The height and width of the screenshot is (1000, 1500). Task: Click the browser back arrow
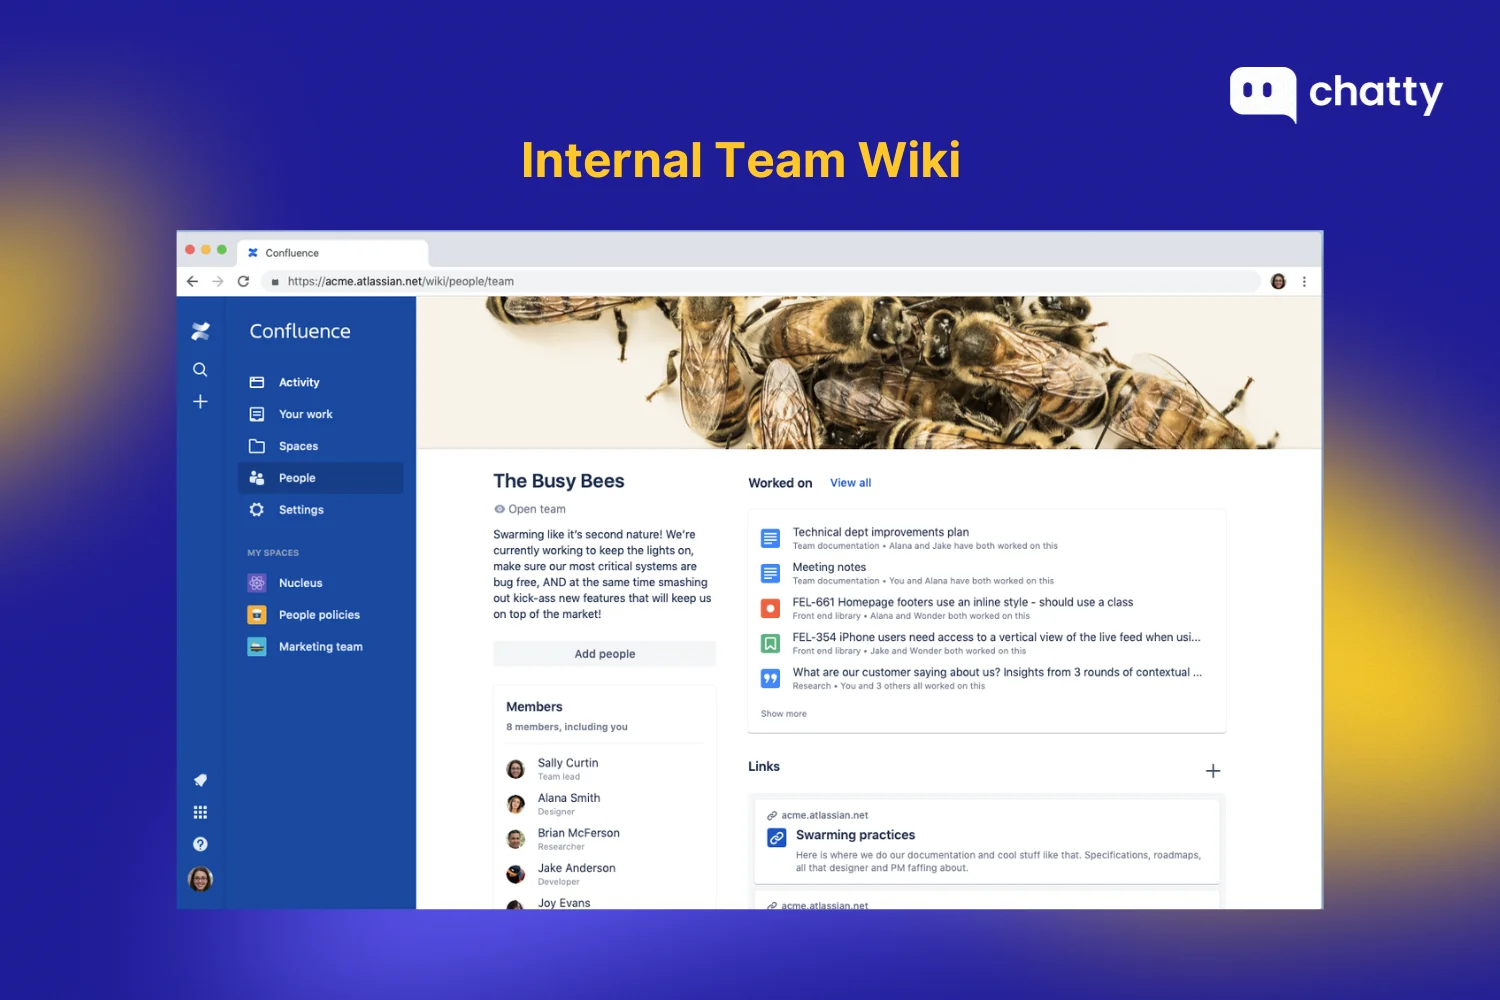193,282
